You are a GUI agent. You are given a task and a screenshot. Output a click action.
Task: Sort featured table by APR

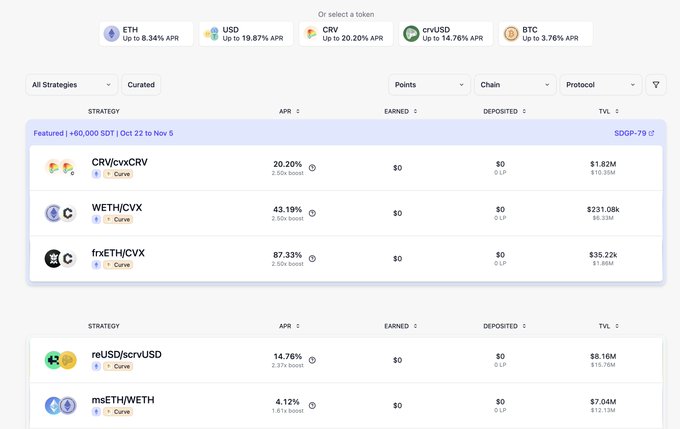[289, 111]
